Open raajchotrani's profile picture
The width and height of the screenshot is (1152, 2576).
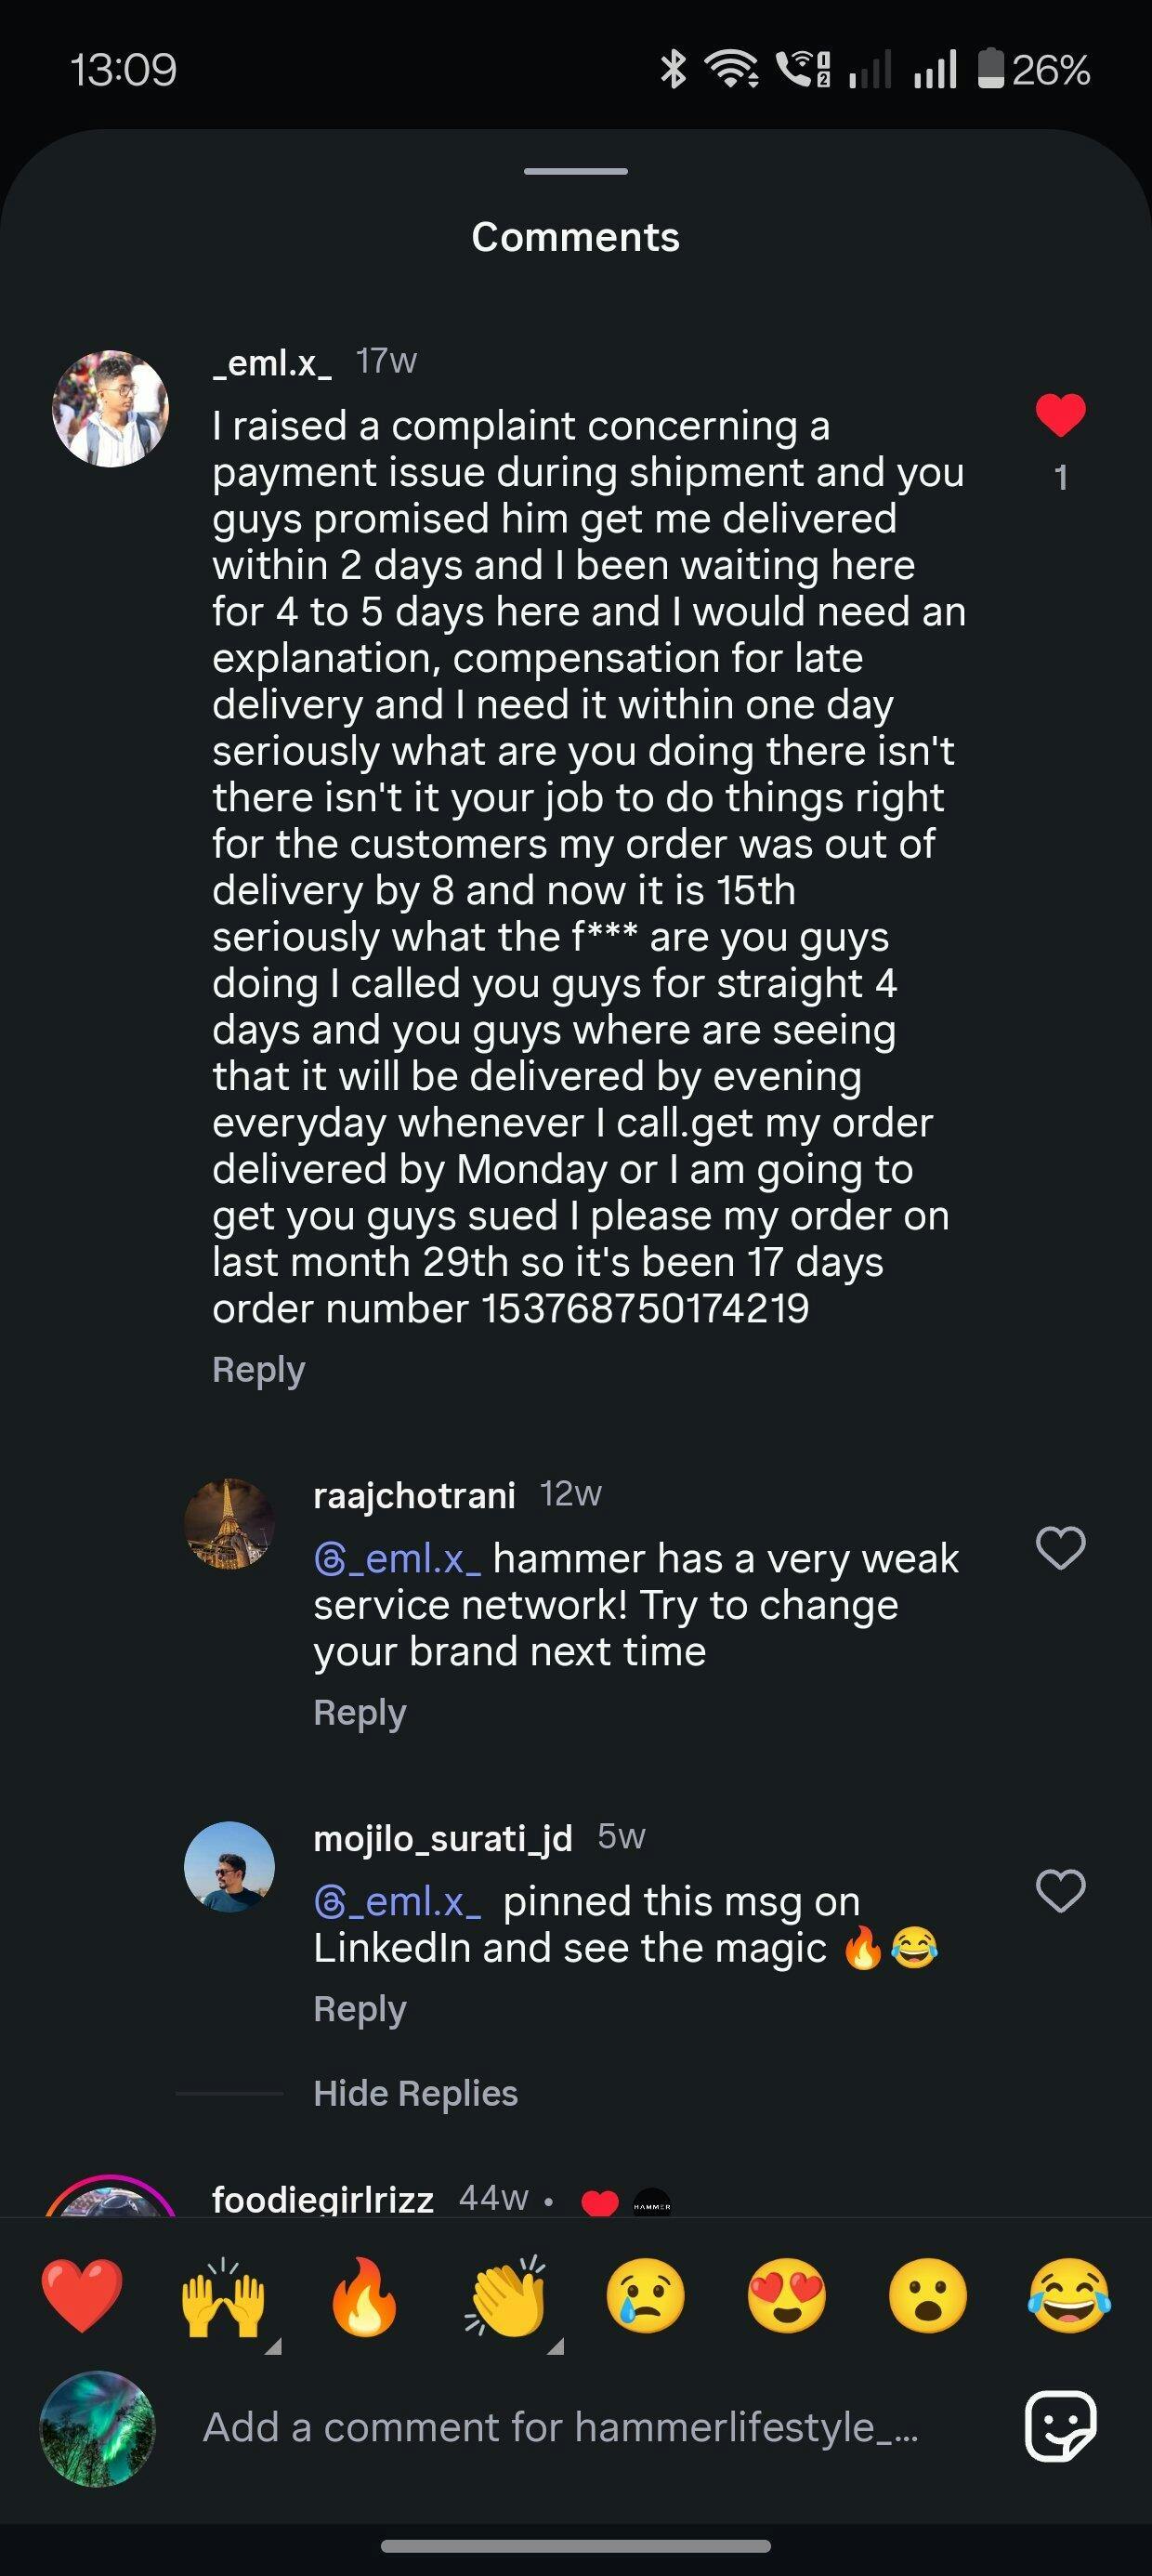tap(229, 1523)
